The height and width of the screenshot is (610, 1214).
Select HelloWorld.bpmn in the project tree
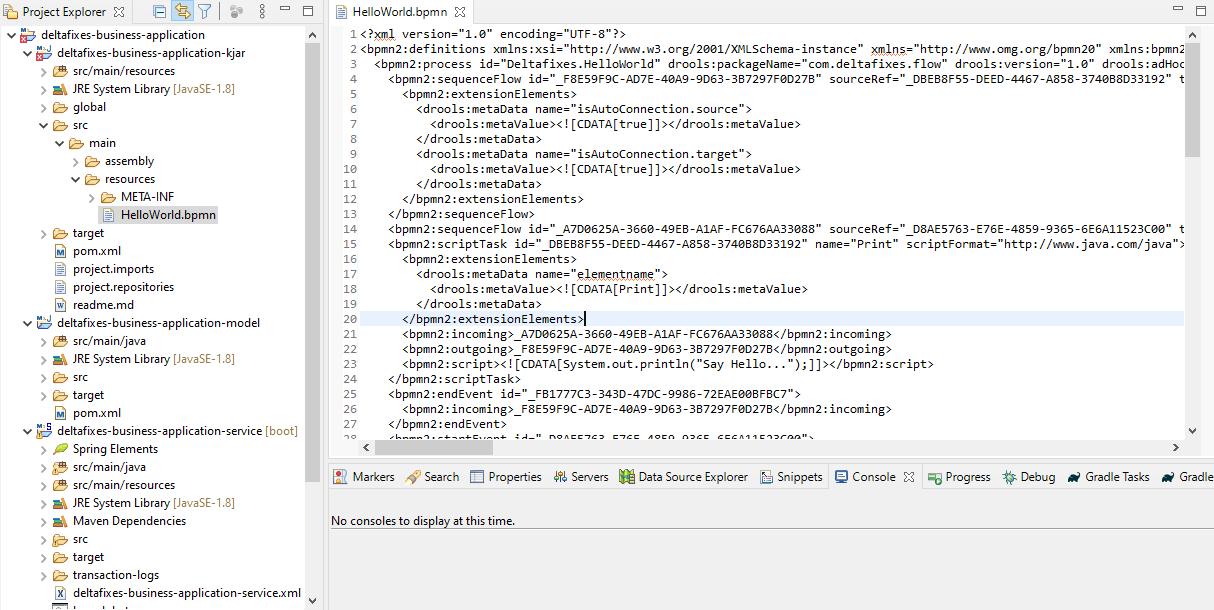click(x=168, y=215)
